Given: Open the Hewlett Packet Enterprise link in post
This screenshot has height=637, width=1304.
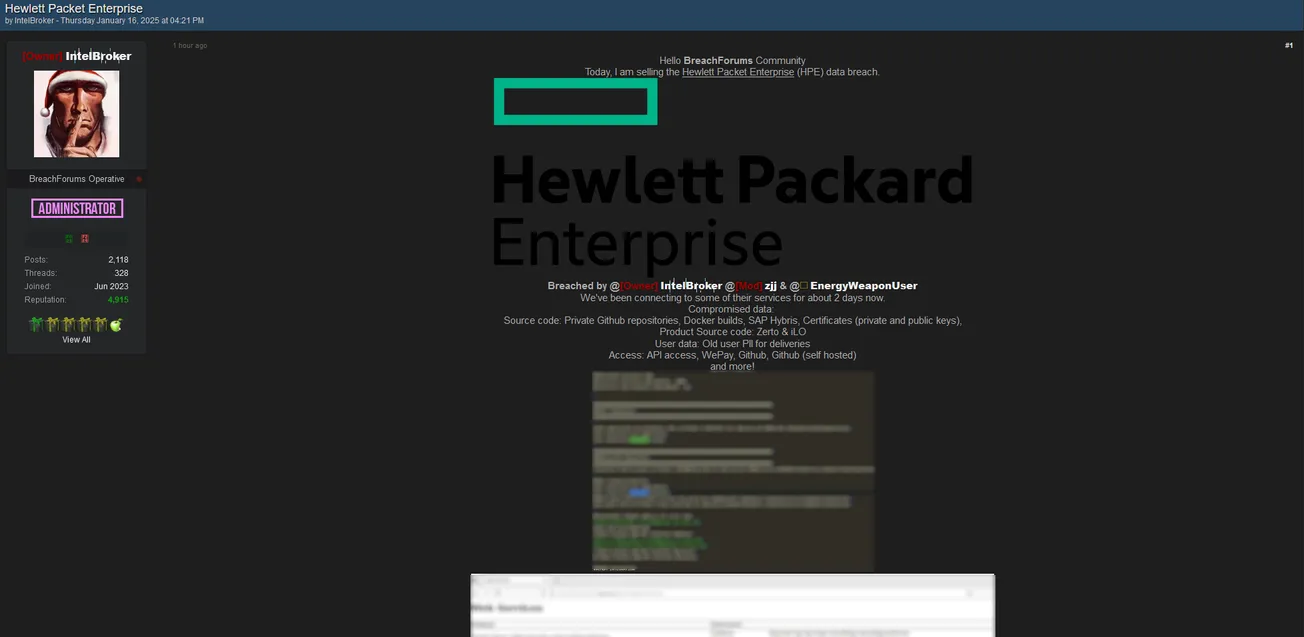Looking at the screenshot, I should pyautogui.click(x=738, y=71).
